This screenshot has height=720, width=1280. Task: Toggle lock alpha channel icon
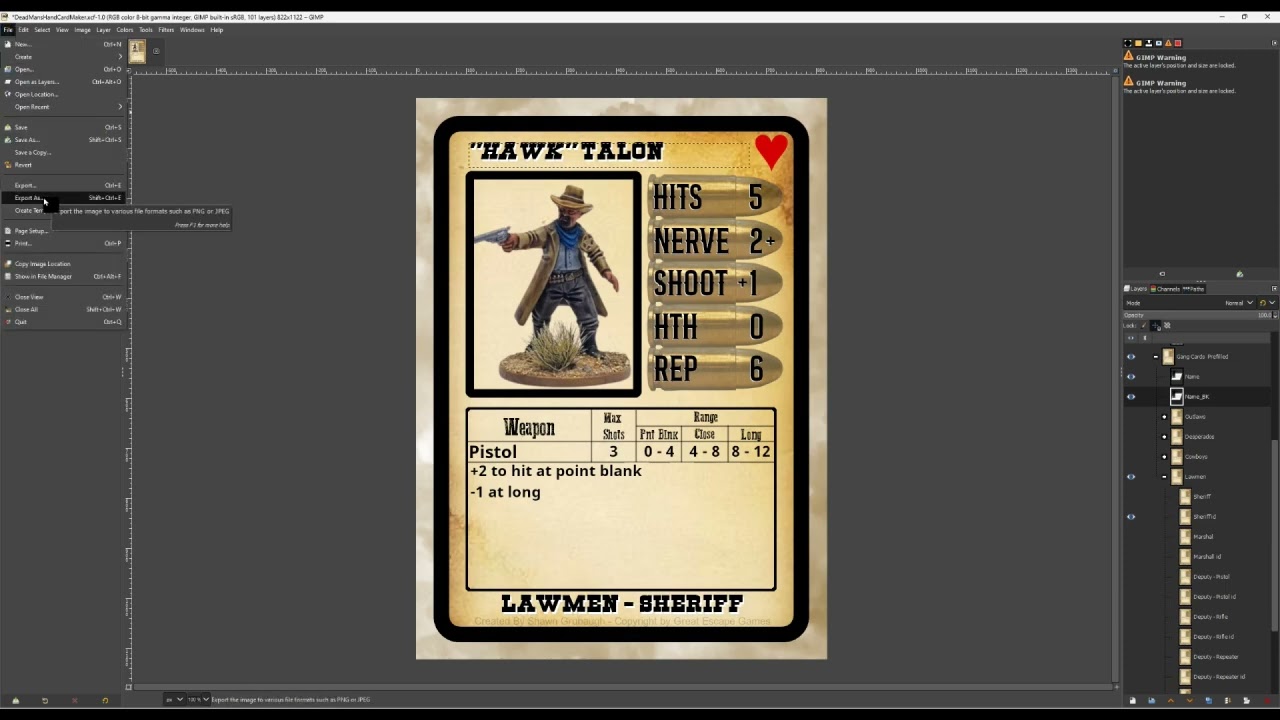click(x=1167, y=325)
